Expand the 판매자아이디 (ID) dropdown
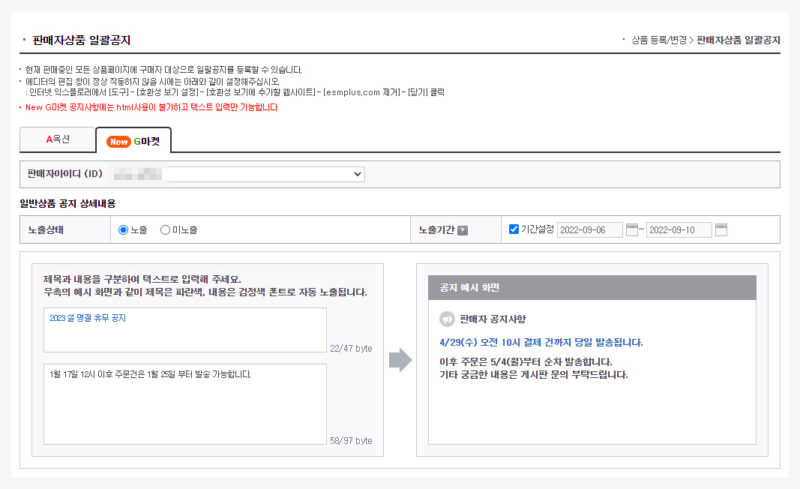 tap(238, 174)
